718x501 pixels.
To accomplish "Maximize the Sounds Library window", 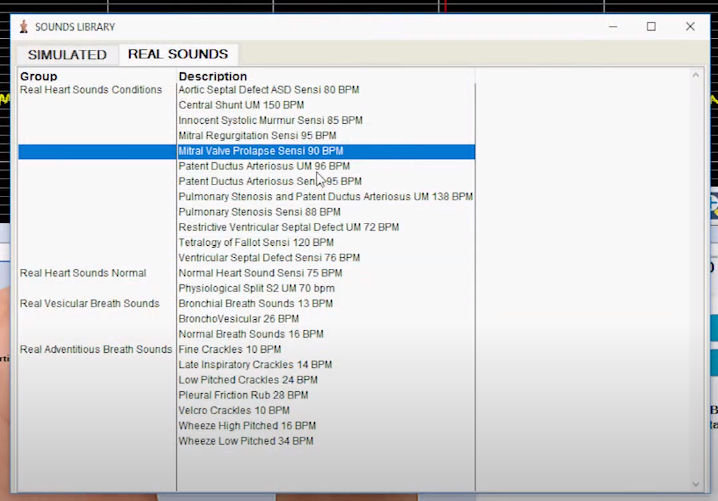I will (651, 27).
